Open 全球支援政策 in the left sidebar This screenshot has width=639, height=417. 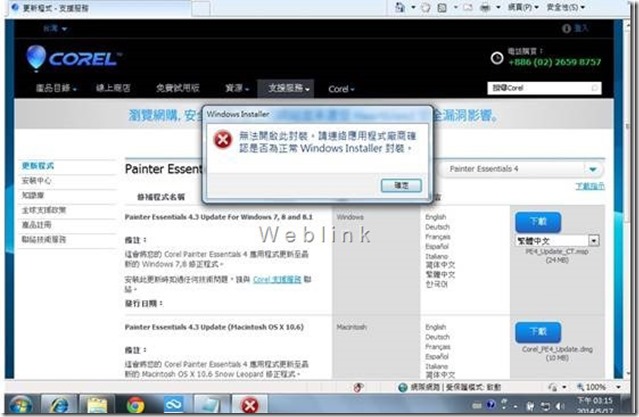pyautogui.click(x=44, y=210)
